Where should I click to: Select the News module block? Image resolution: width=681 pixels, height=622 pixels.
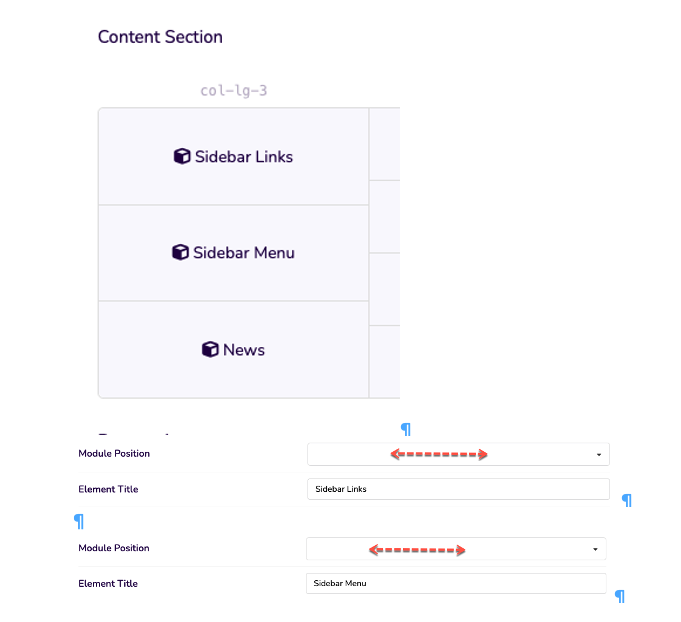coord(234,349)
